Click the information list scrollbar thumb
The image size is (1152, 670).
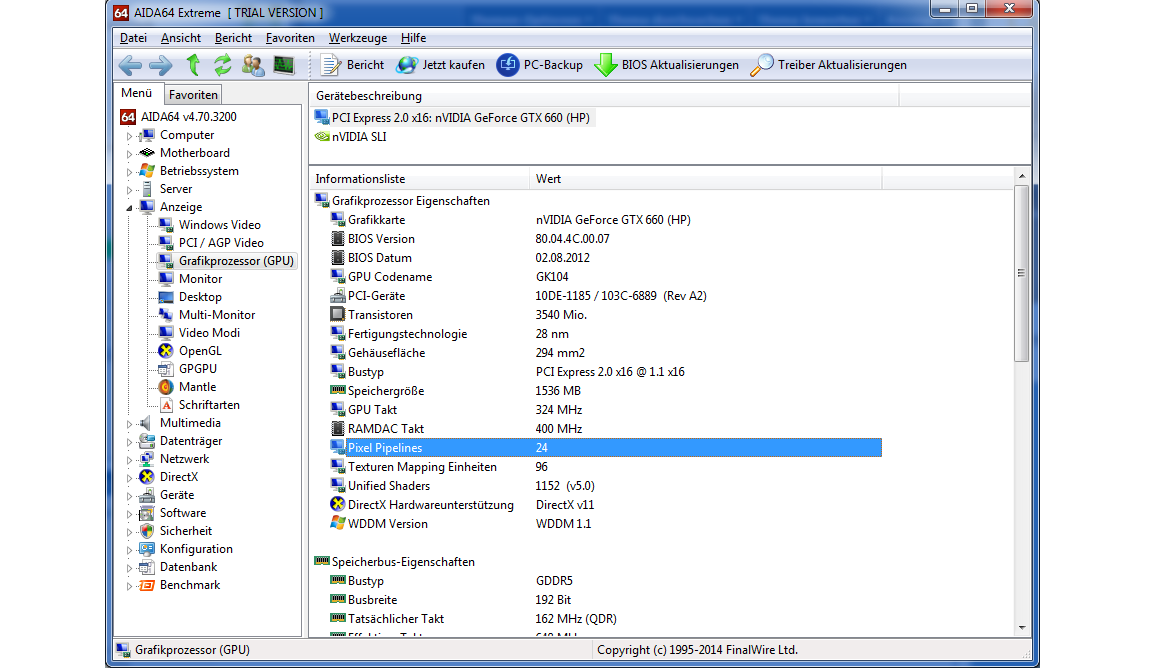(1021, 273)
